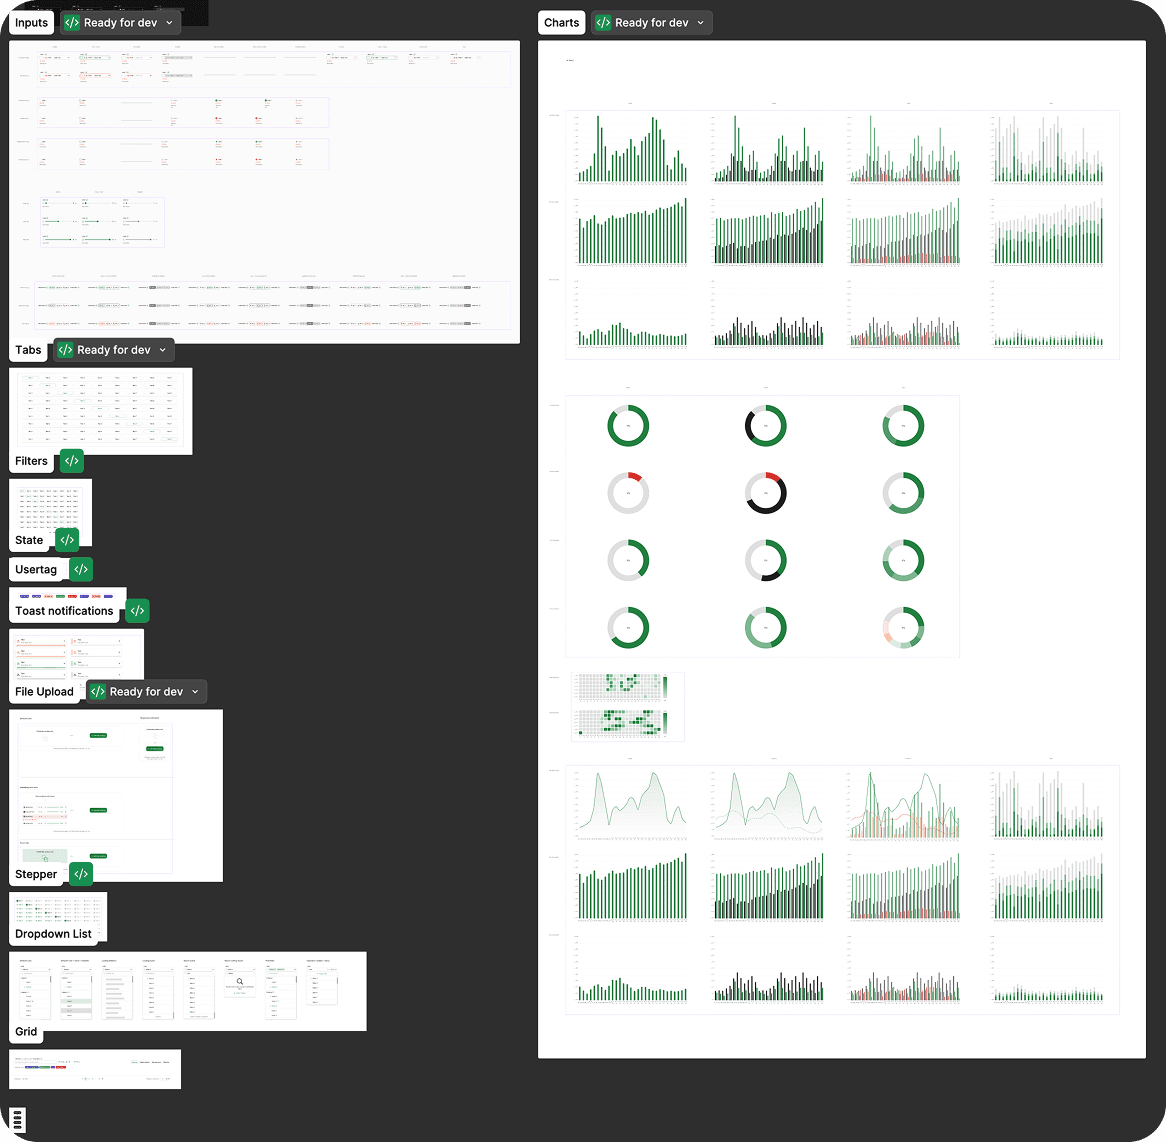Click the Stepper dev-mode code icon
The image size is (1166, 1142).
[81, 874]
